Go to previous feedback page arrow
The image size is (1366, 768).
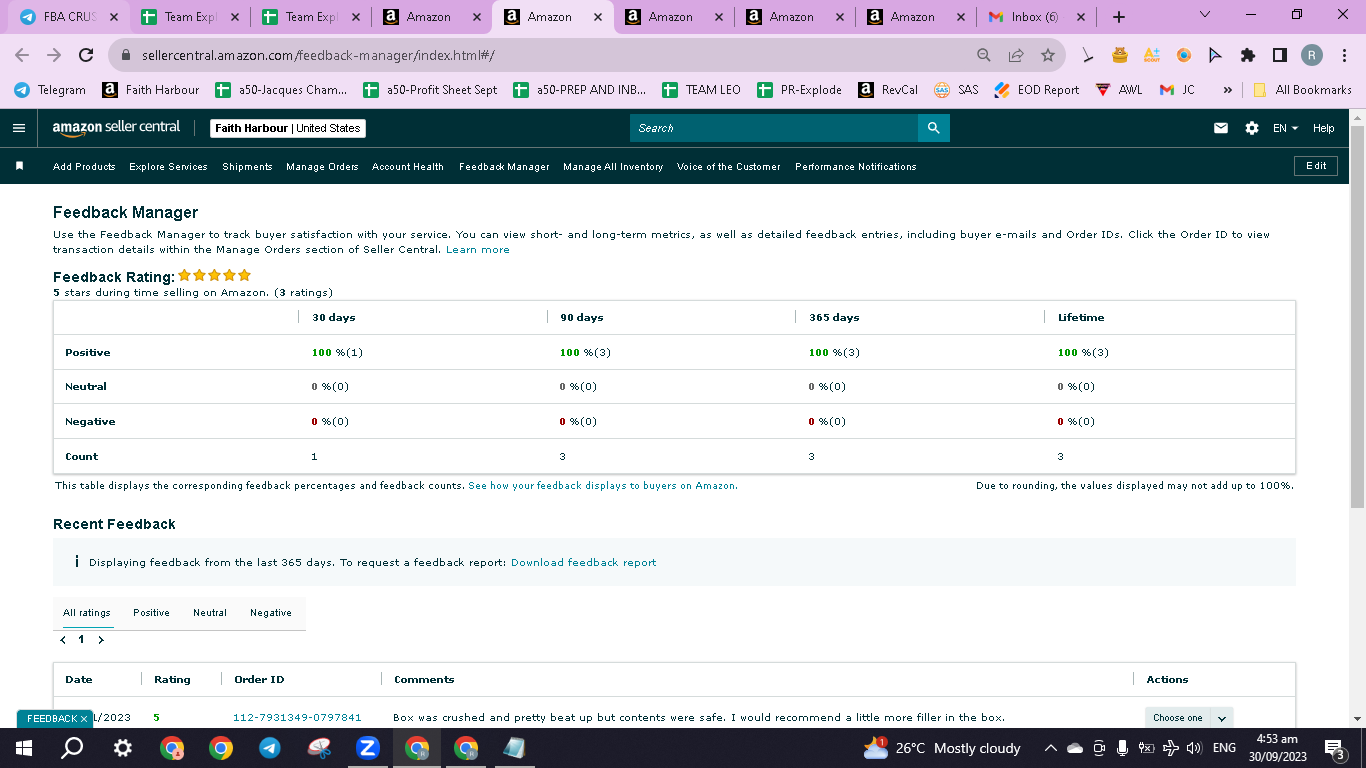[63, 640]
